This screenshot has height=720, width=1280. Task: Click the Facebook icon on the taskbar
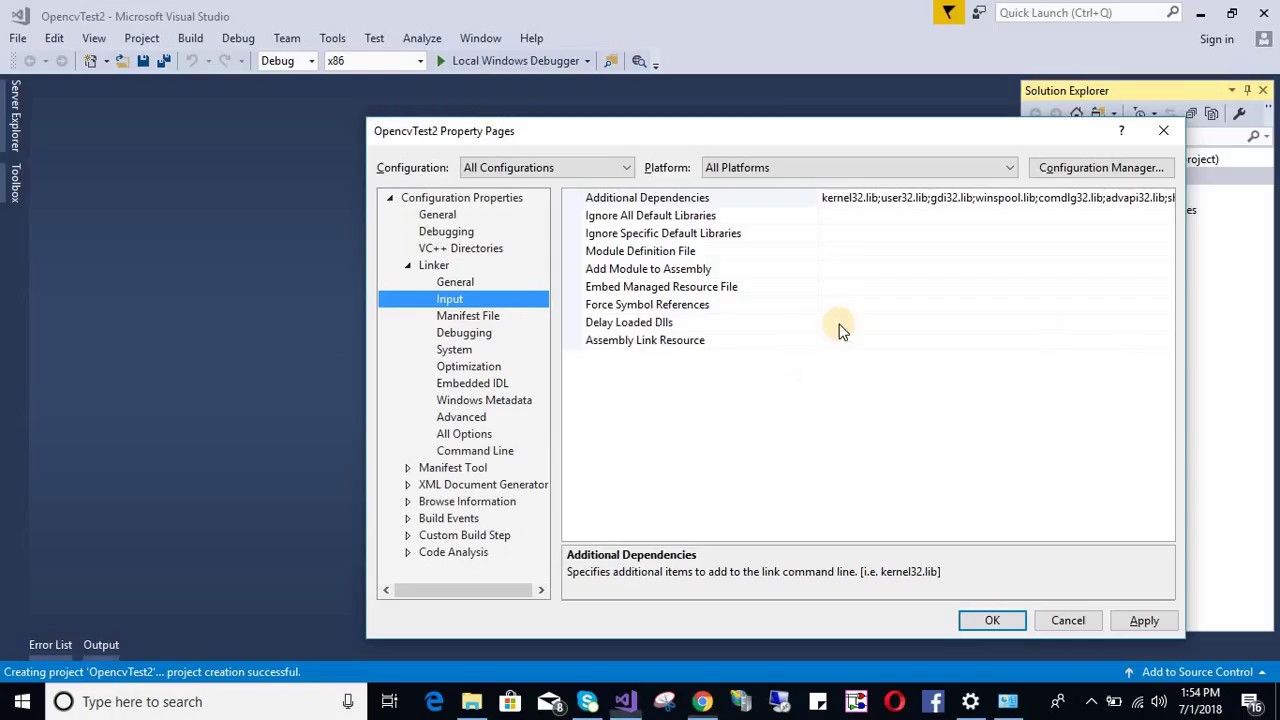pos(932,701)
